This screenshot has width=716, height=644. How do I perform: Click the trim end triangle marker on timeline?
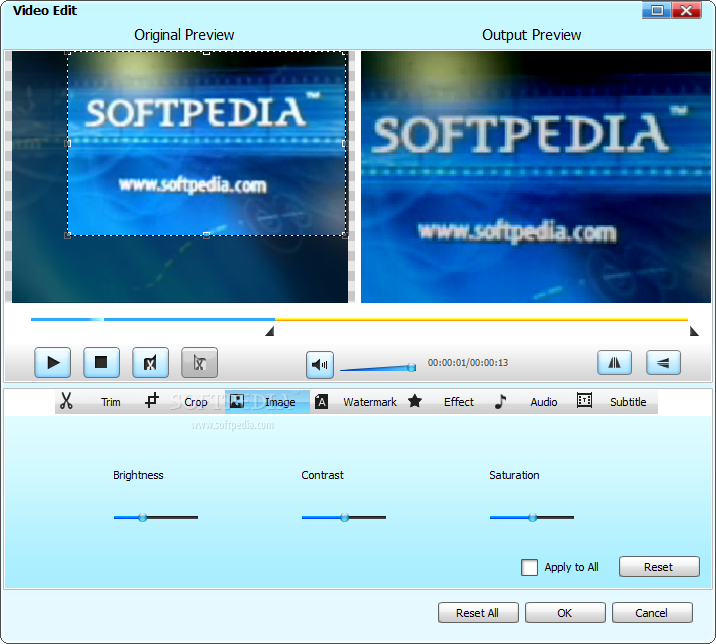coord(694,331)
